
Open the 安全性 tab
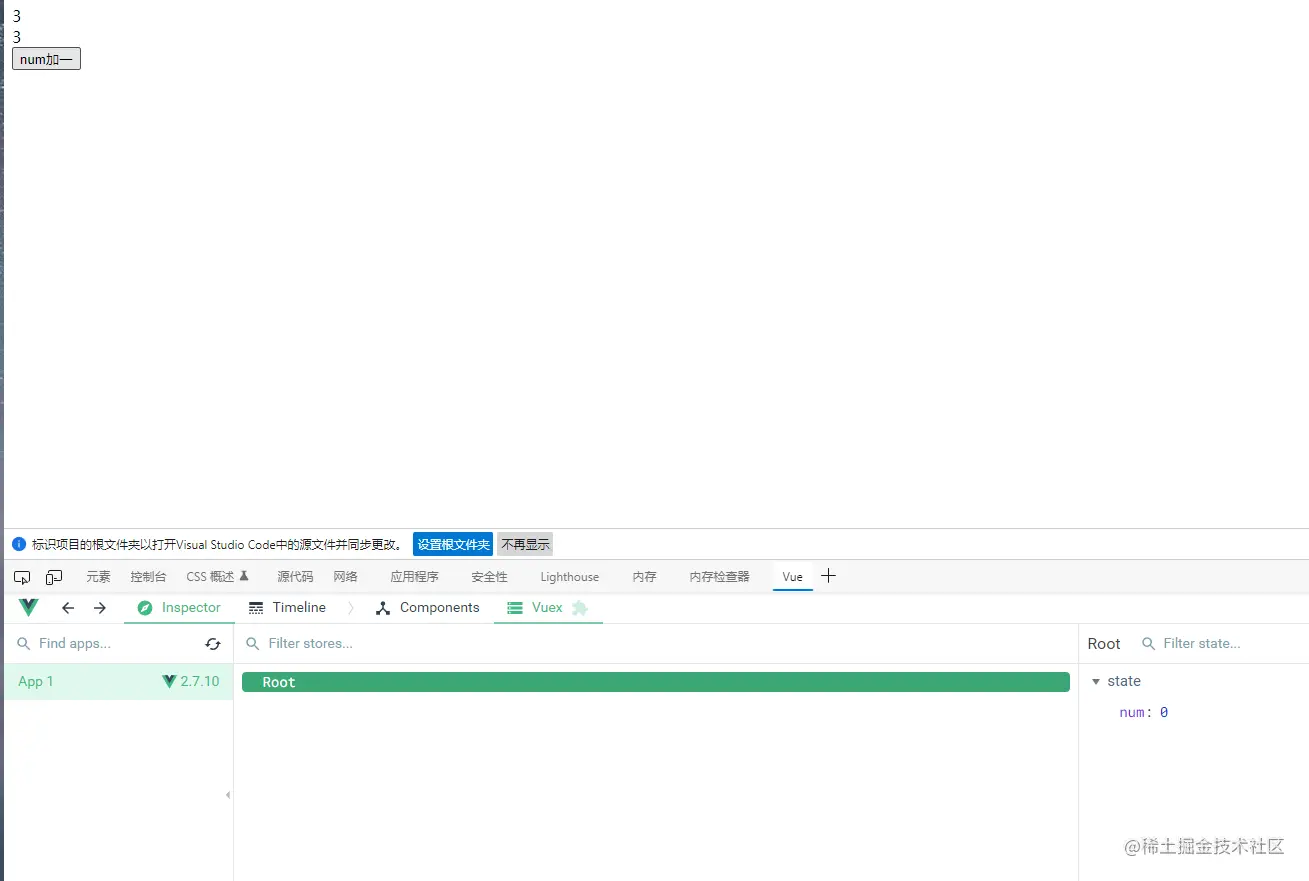(x=489, y=577)
